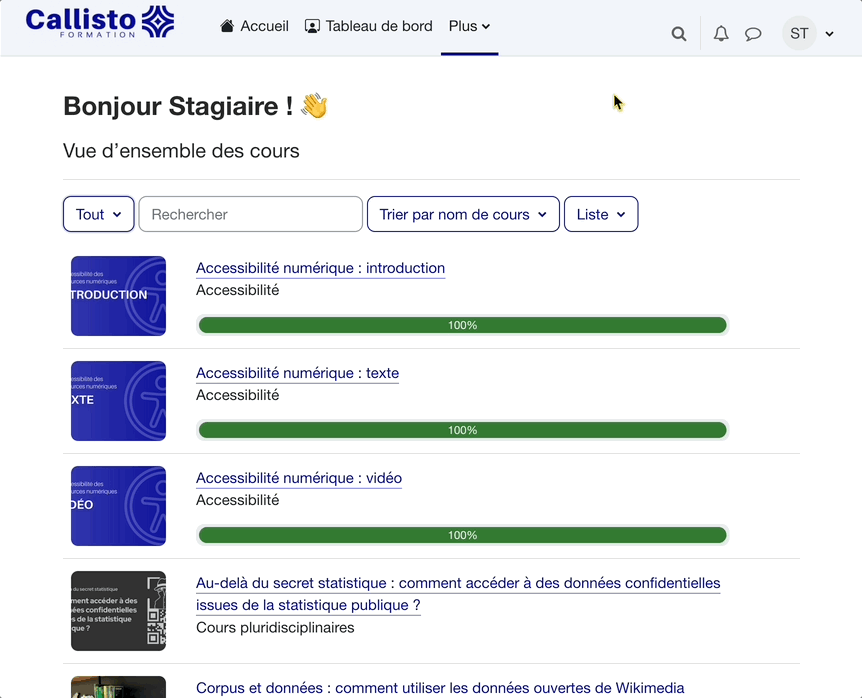Open the Trier par nom de cours dropdown
The width and height of the screenshot is (862, 698).
point(463,214)
